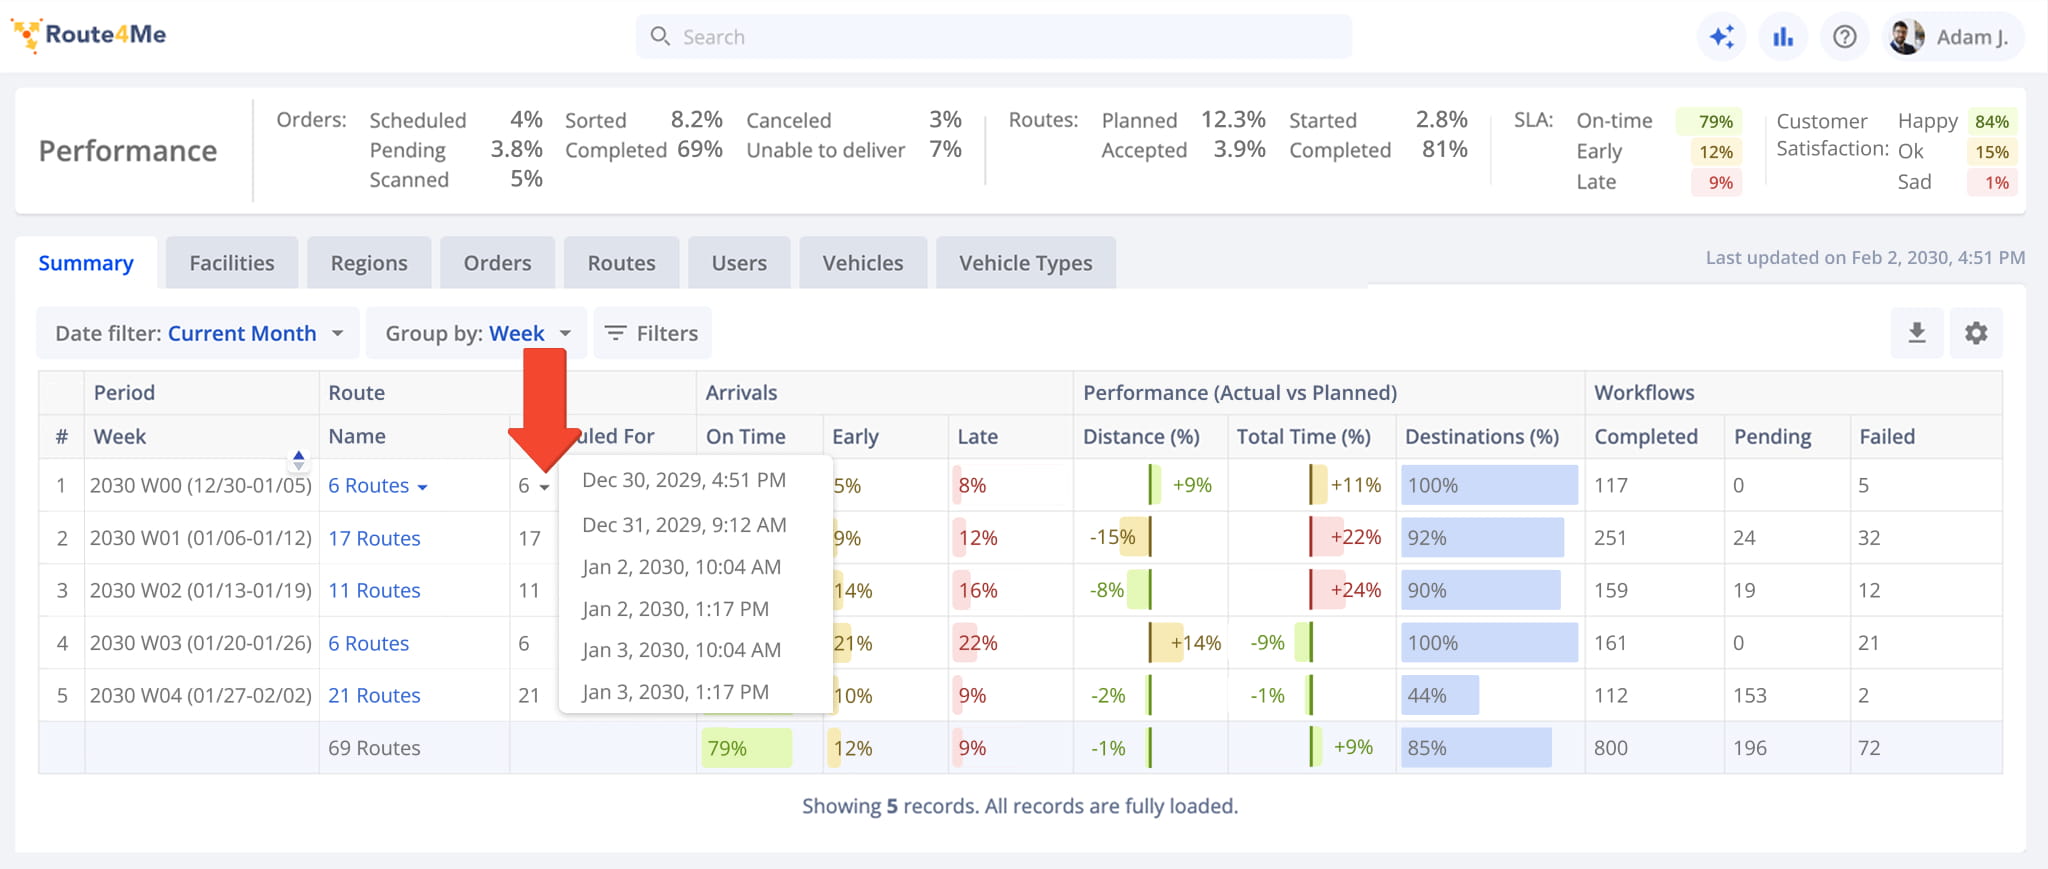Collapse the scheduled dates dropdown next to 6
This screenshot has height=869, width=2048.
[x=544, y=487]
